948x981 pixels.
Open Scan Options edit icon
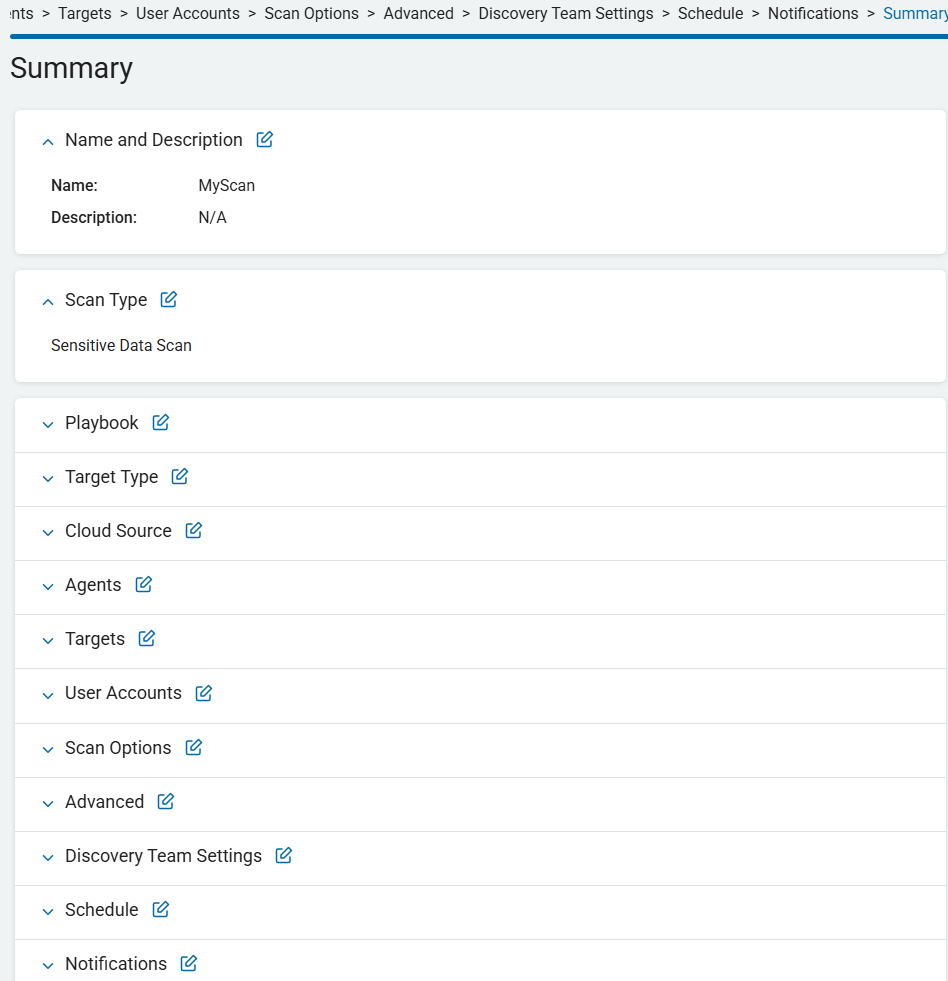click(x=194, y=747)
